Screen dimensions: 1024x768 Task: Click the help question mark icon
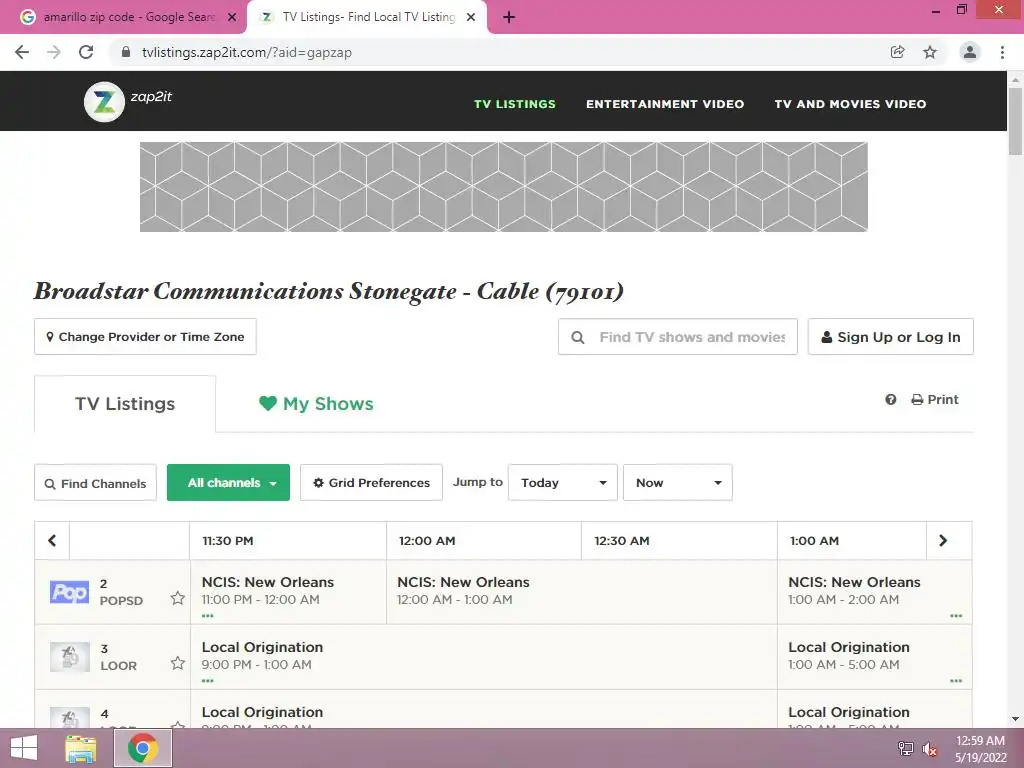(891, 400)
